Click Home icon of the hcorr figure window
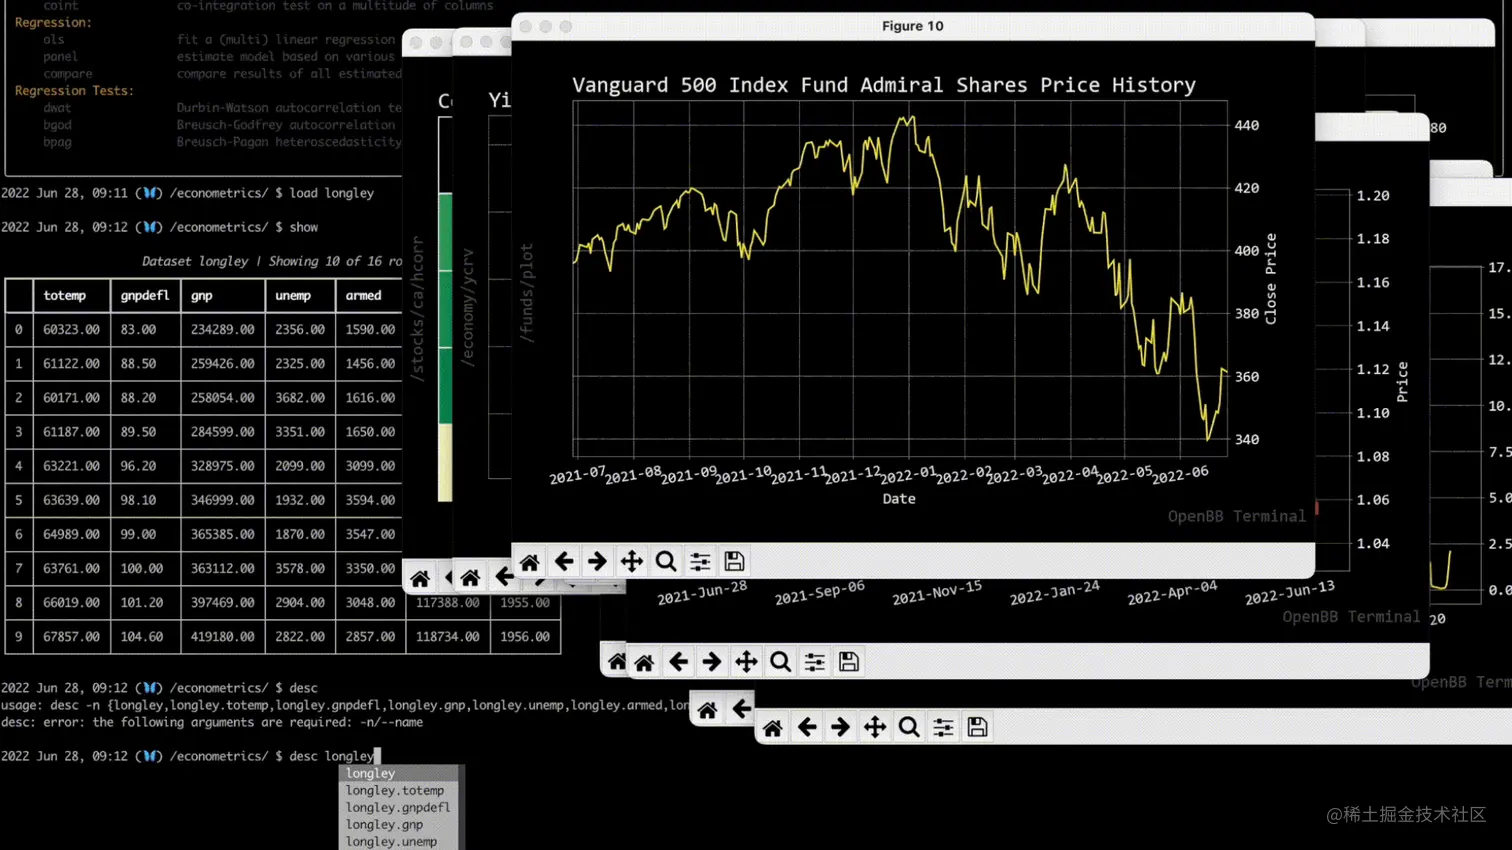The image size is (1512, 850). (x=420, y=578)
